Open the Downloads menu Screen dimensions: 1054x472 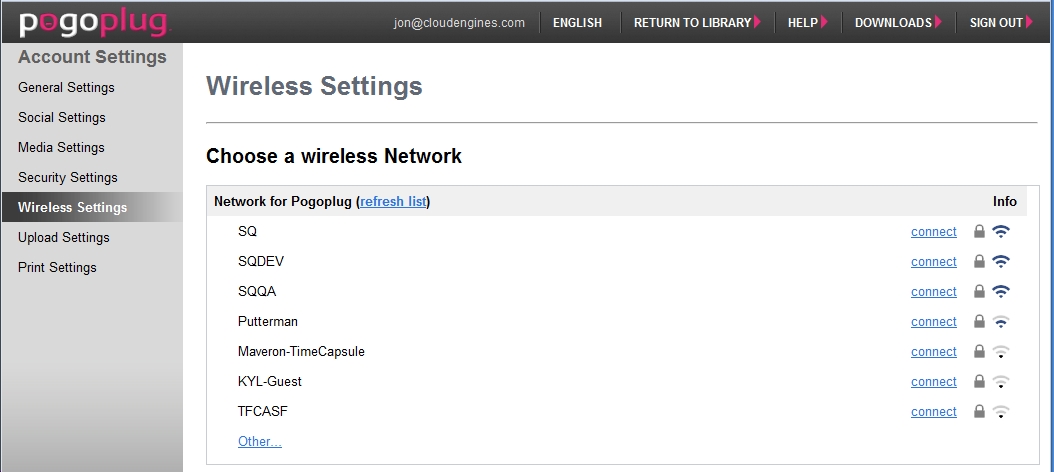click(x=898, y=23)
